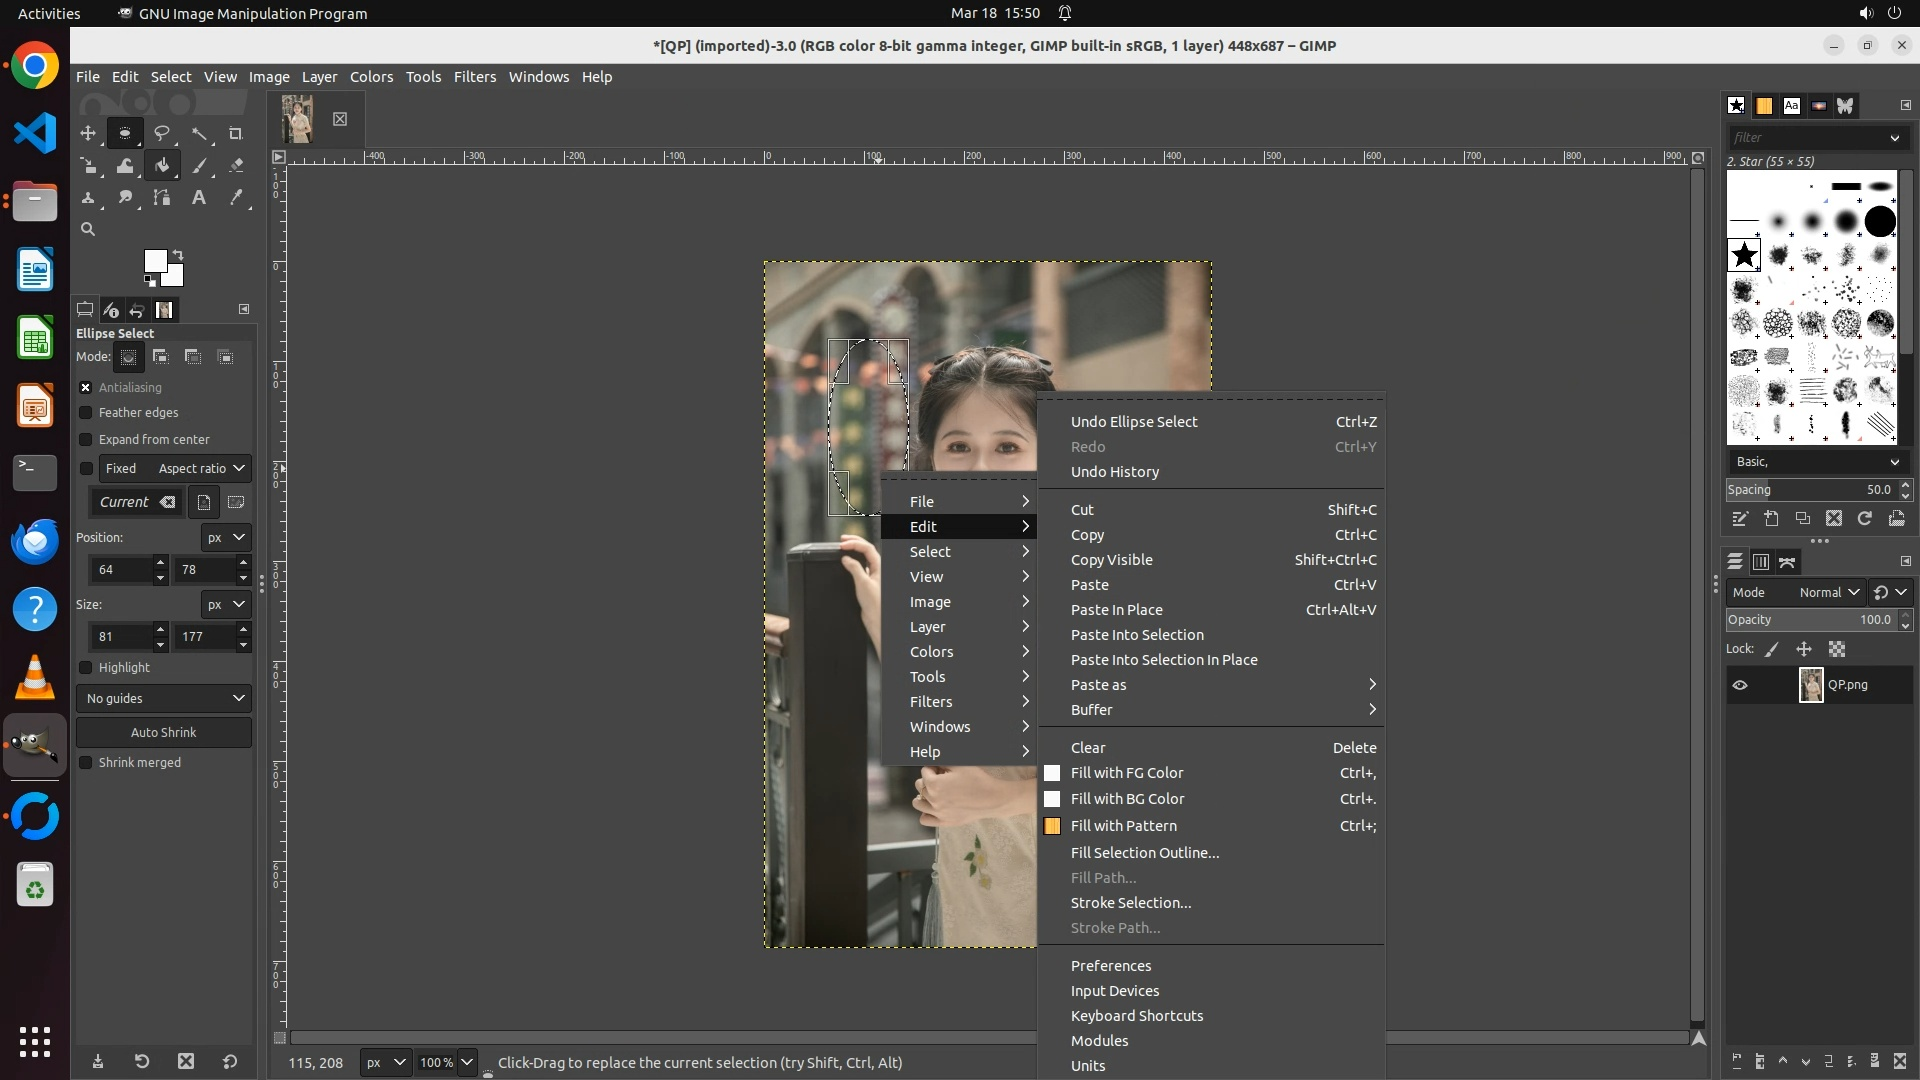Click the foreground color swatch

[154, 261]
